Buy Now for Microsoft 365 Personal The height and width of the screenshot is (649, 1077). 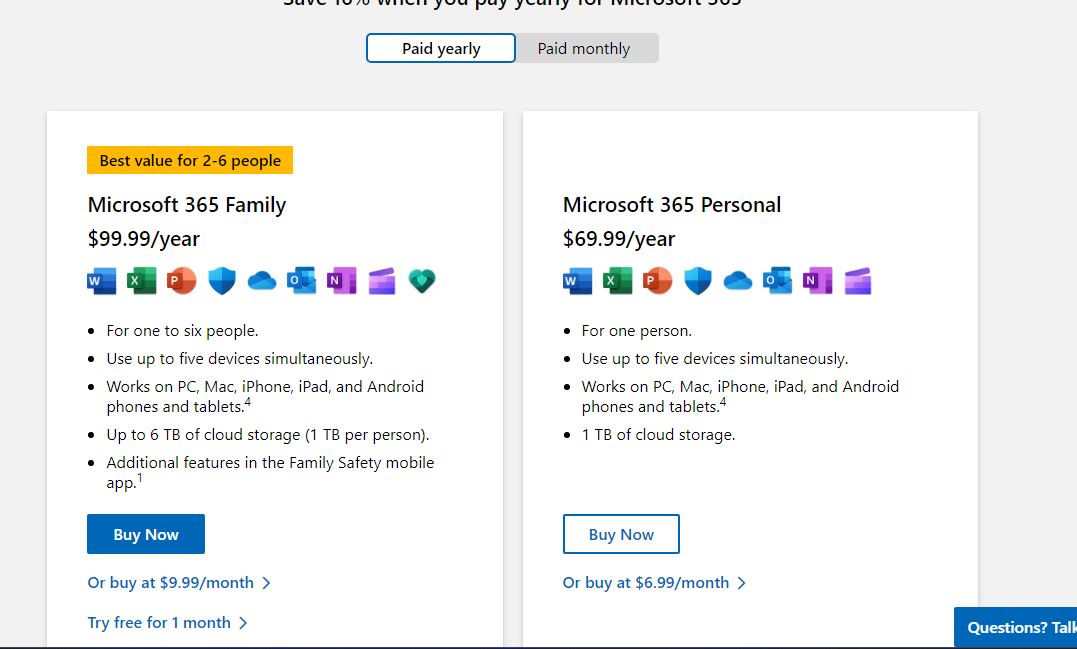[x=620, y=533]
